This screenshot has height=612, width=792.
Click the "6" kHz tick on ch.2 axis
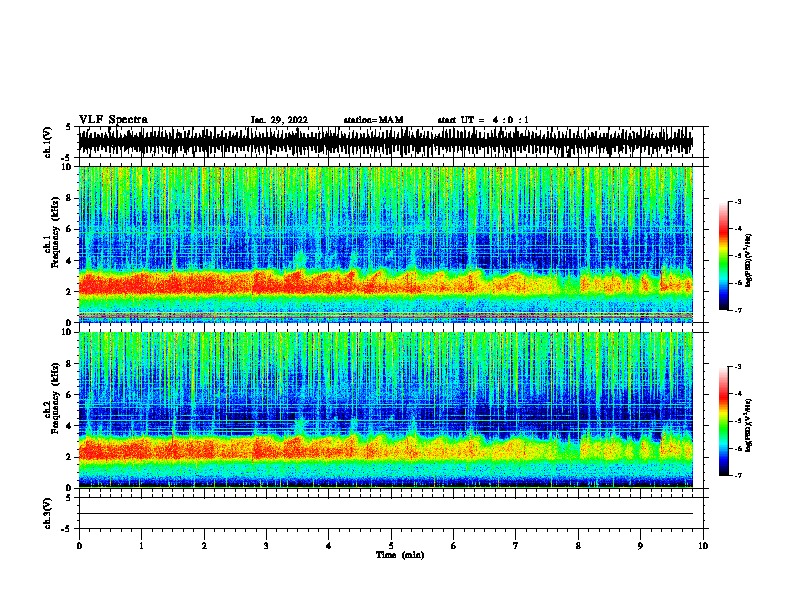(71, 395)
